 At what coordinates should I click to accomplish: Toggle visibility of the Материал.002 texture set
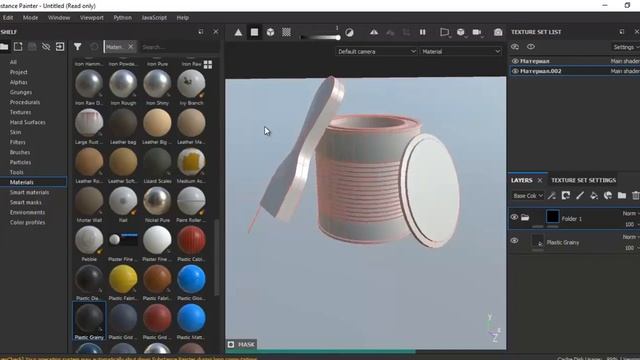click(515, 71)
